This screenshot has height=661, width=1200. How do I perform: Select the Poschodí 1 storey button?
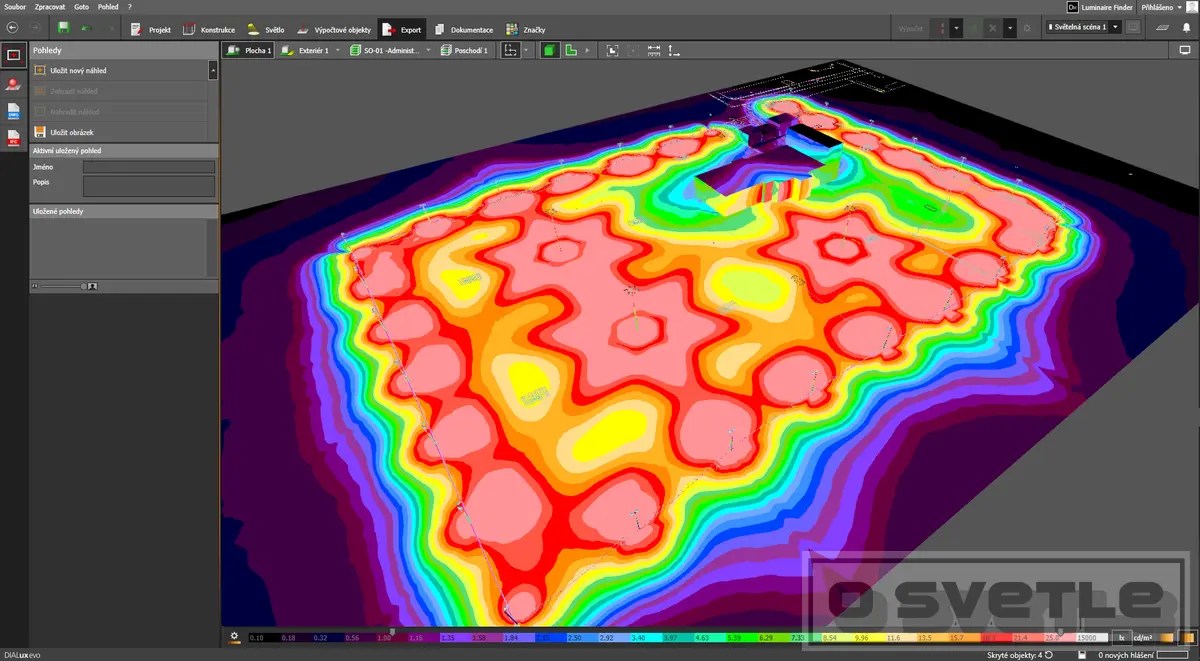pyautogui.click(x=464, y=50)
